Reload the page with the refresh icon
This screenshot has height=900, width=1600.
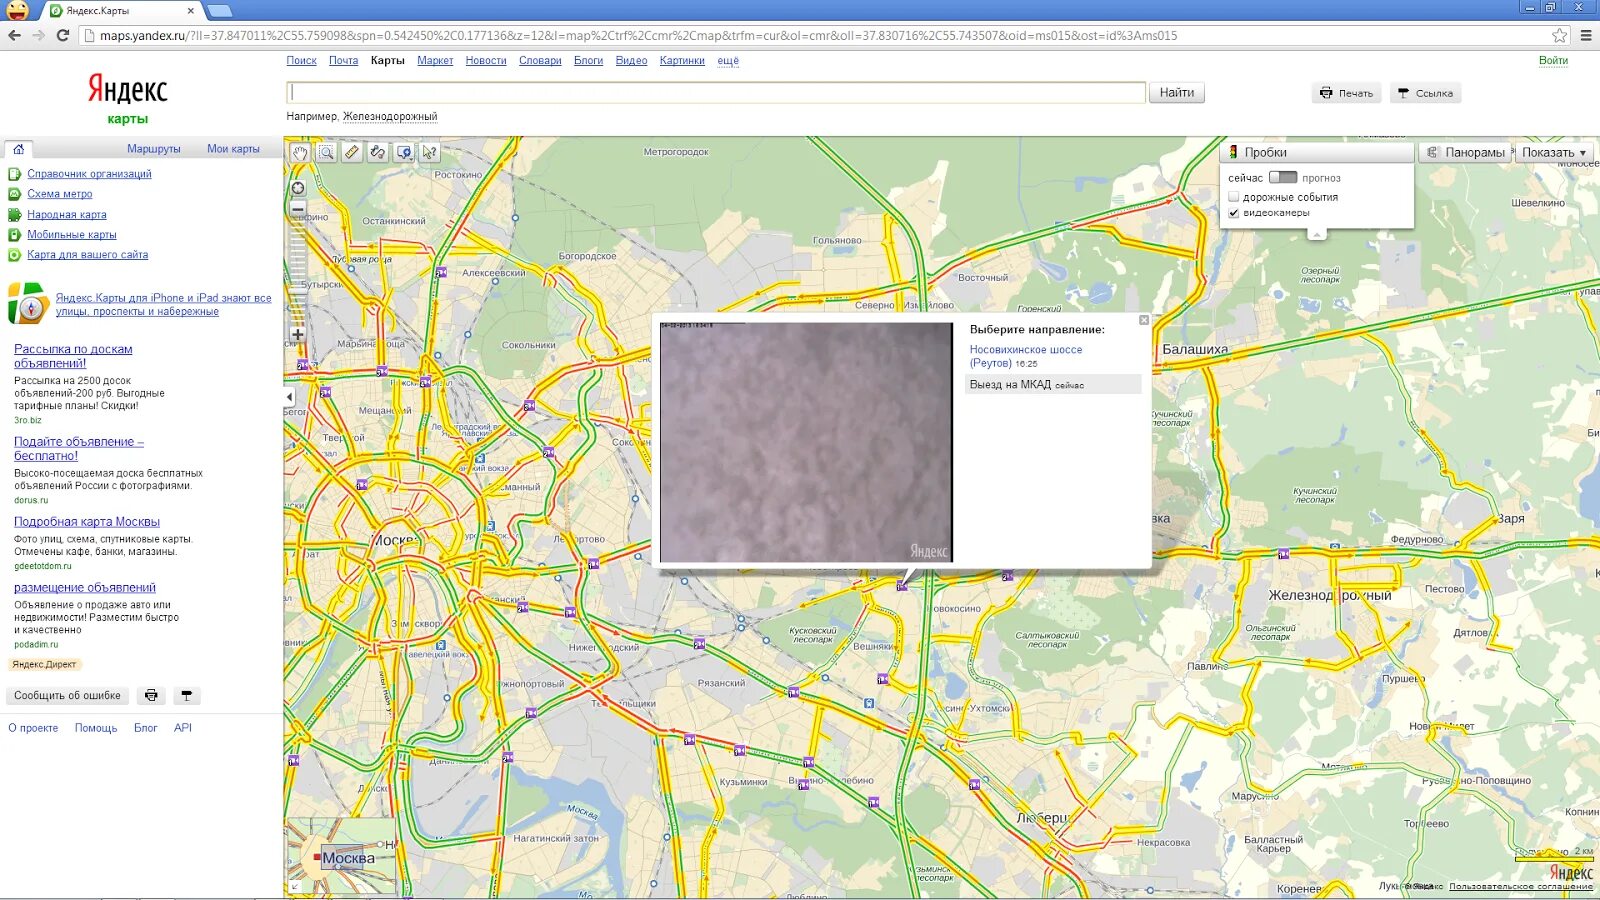click(x=62, y=35)
